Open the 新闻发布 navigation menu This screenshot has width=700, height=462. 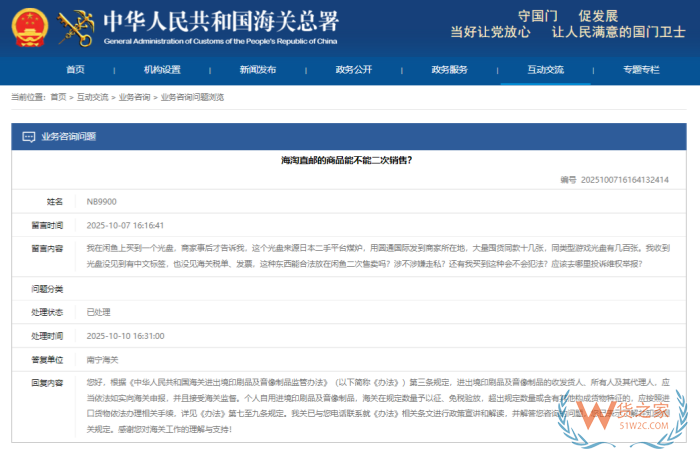point(258,70)
